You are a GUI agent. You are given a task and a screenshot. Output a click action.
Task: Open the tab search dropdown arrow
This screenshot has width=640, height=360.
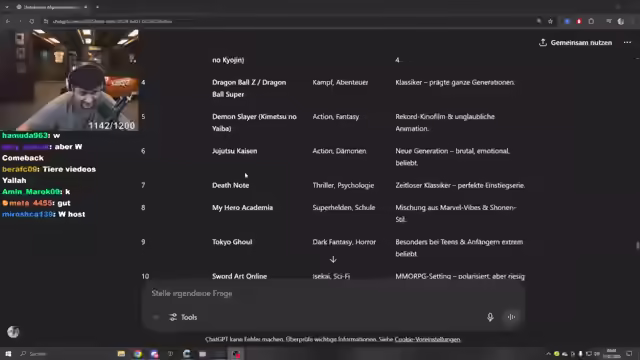(7, 7)
